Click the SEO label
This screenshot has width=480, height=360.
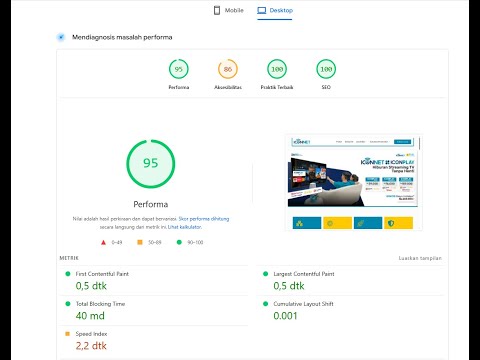pos(326,87)
